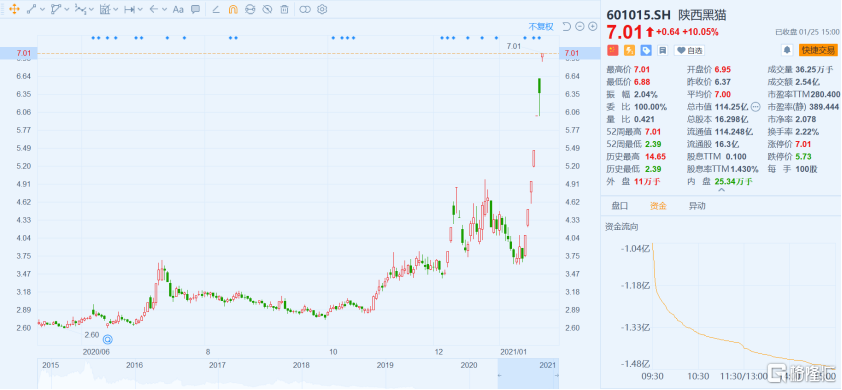Click 2018 on the bottom timeline navigator
Screen dimensions: 842x390
click(301, 366)
